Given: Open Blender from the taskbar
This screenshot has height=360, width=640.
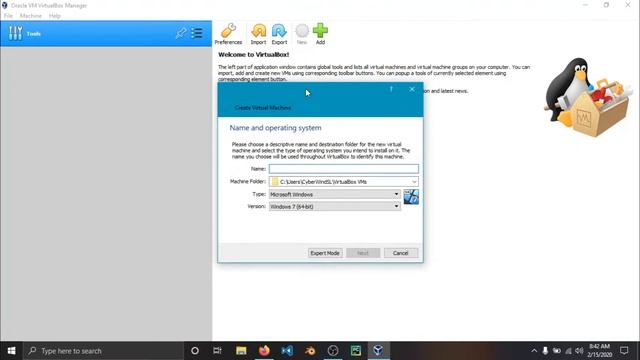Looking at the screenshot, I should (x=310, y=351).
